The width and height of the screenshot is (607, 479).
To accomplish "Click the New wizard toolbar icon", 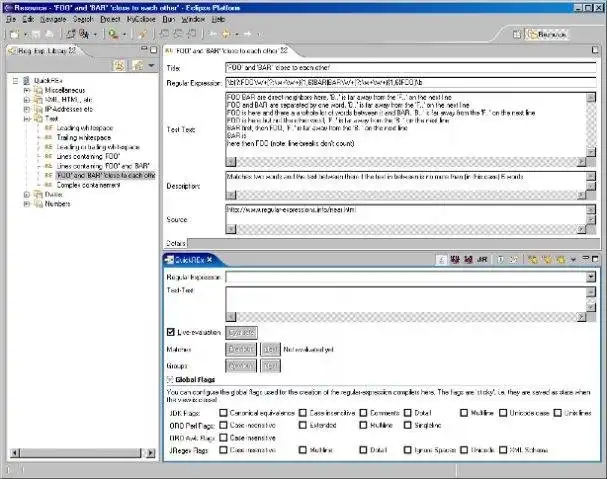I will 14,34.
